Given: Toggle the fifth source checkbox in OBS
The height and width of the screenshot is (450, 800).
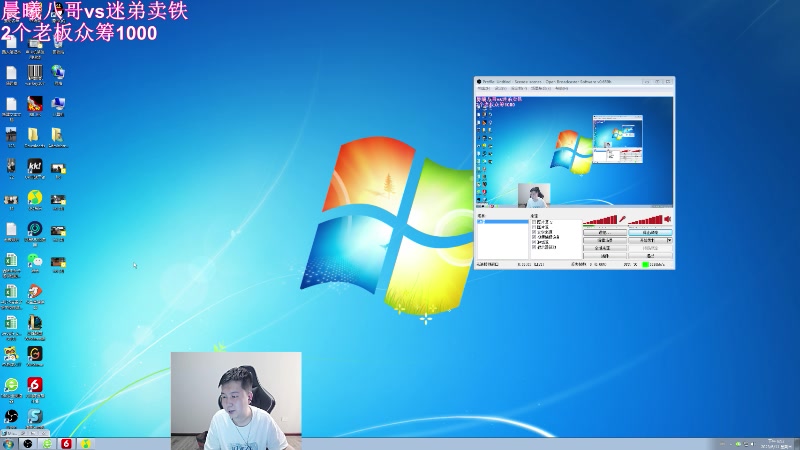Looking at the screenshot, I should coord(534,242).
